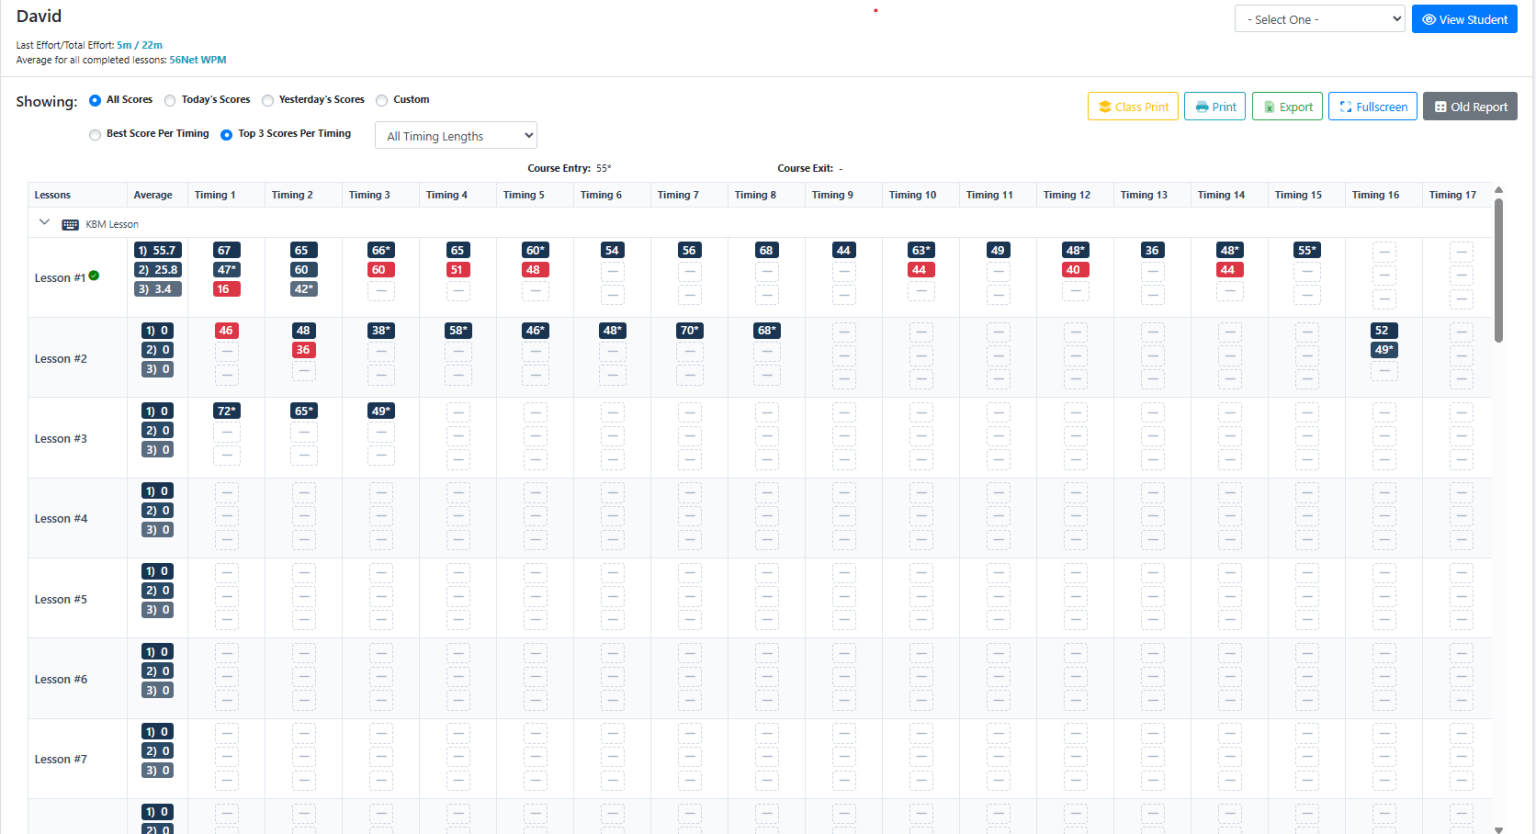Click the Timing 1 column header
The height and width of the screenshot is (834, 1536).
(x=215, y=195)
